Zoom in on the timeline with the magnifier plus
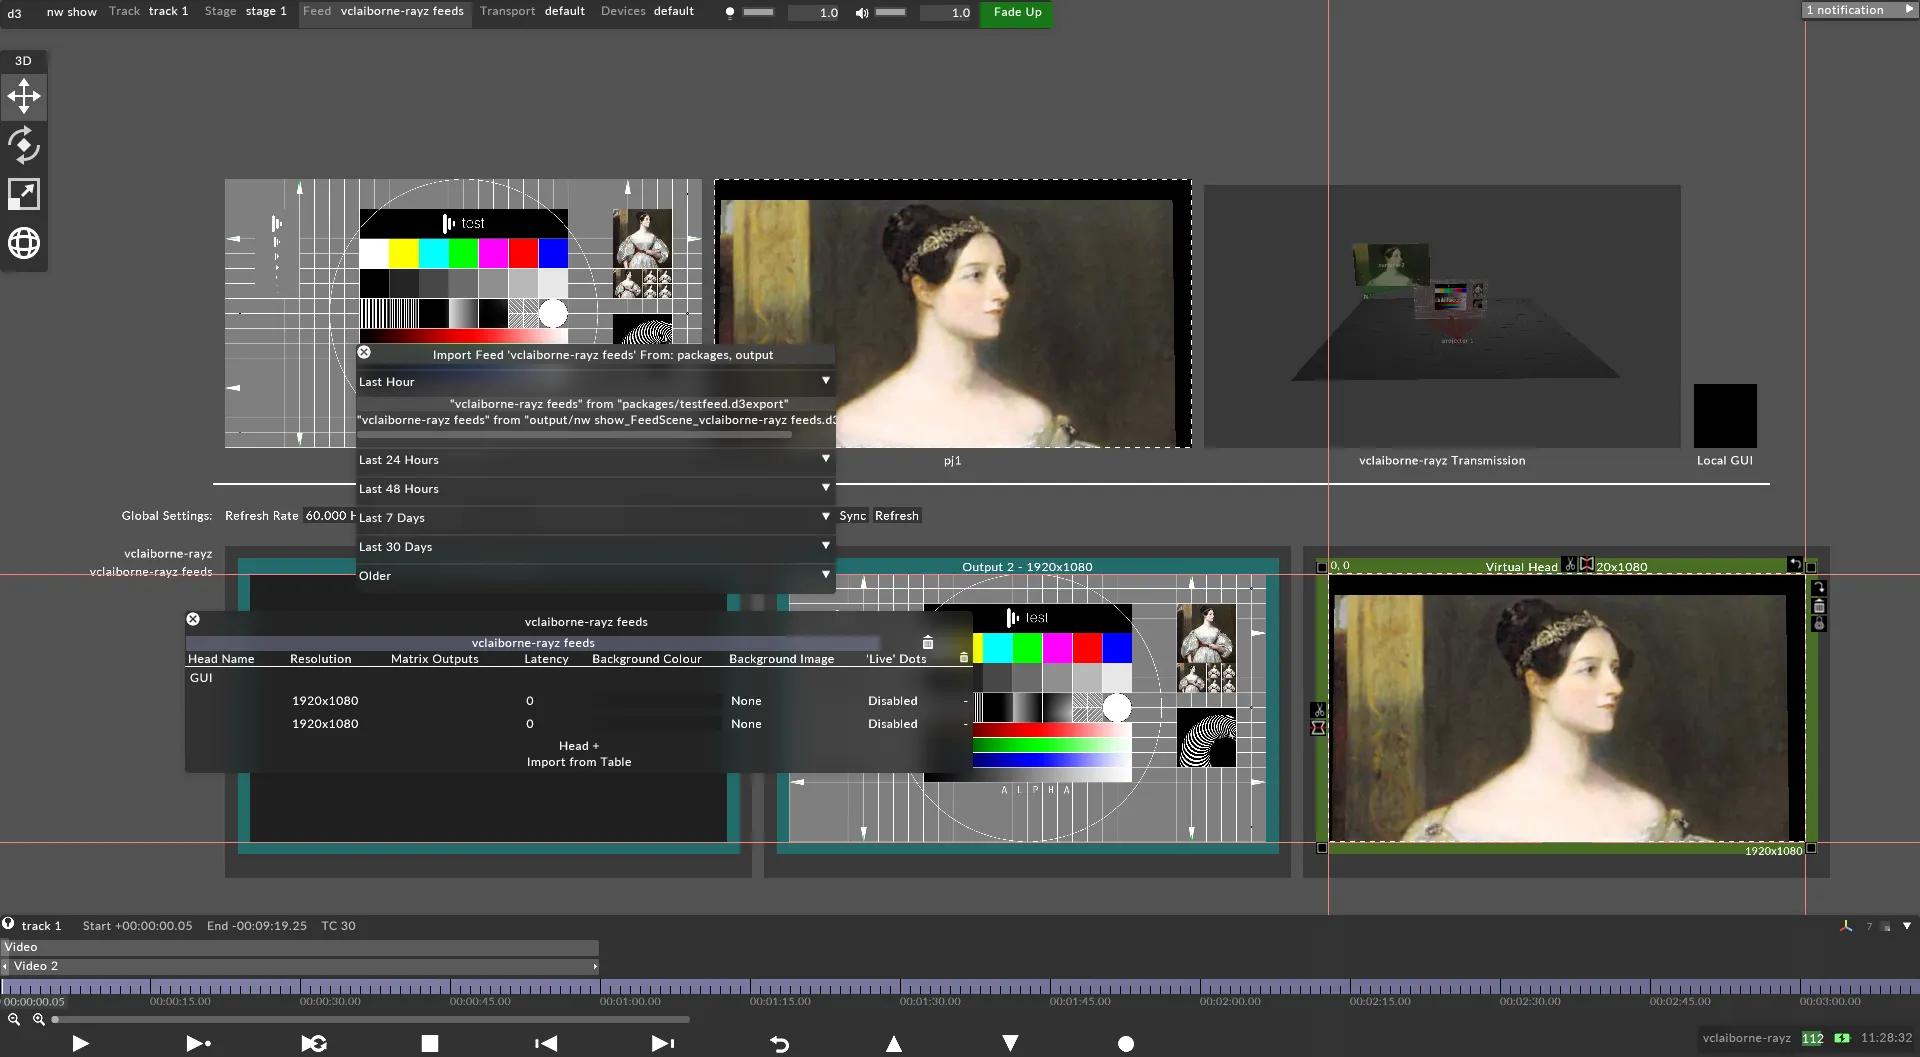The height and width of the screenshot is (1057, 1920). [x=39, y=1020]
